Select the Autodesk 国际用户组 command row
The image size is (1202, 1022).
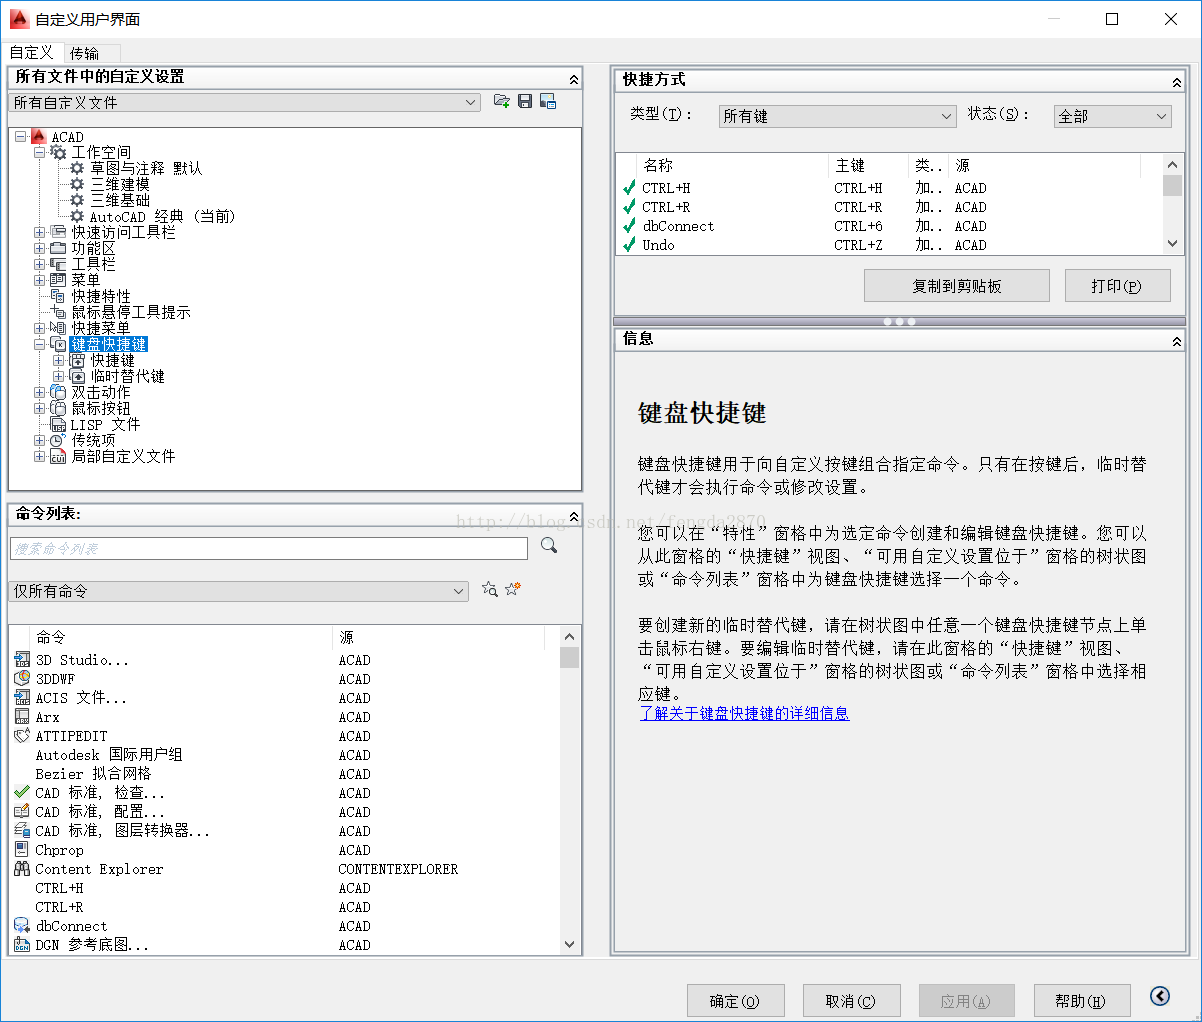coord(285,755)
